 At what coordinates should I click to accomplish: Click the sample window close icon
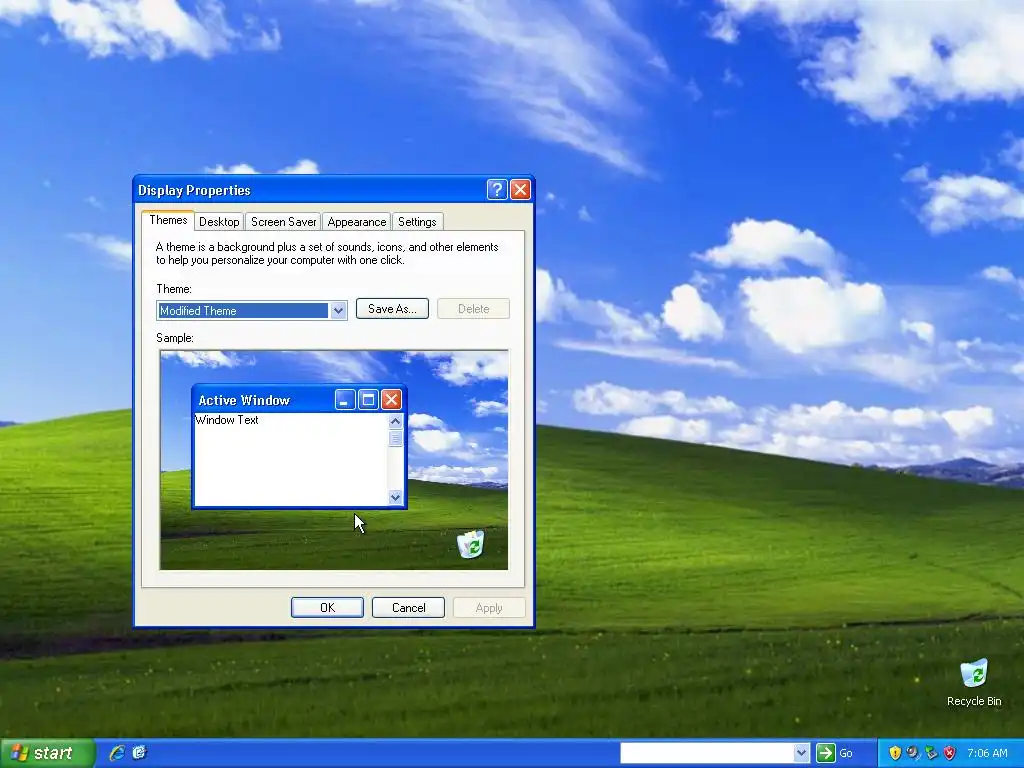pyautogui.click(x=391, y=400)
